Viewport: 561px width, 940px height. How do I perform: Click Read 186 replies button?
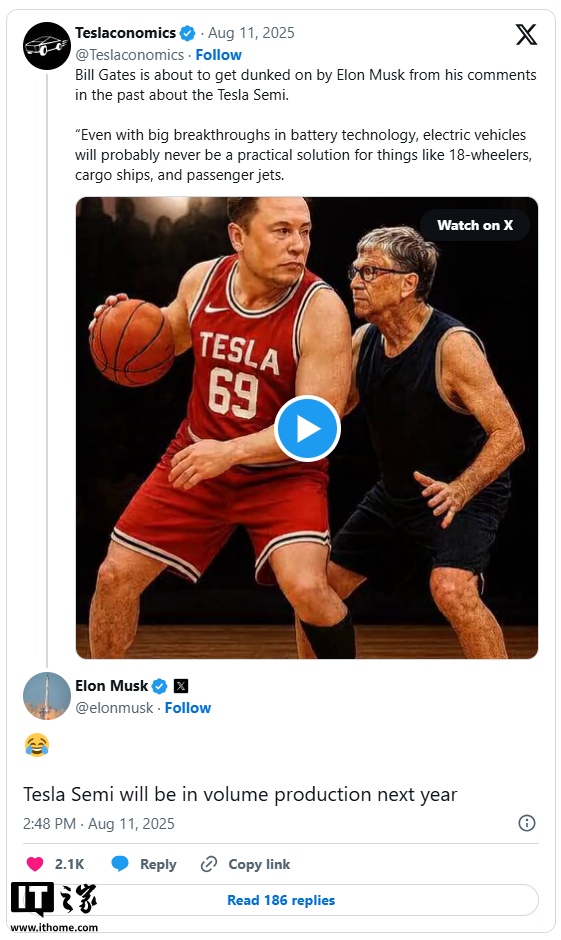point(281,900)
